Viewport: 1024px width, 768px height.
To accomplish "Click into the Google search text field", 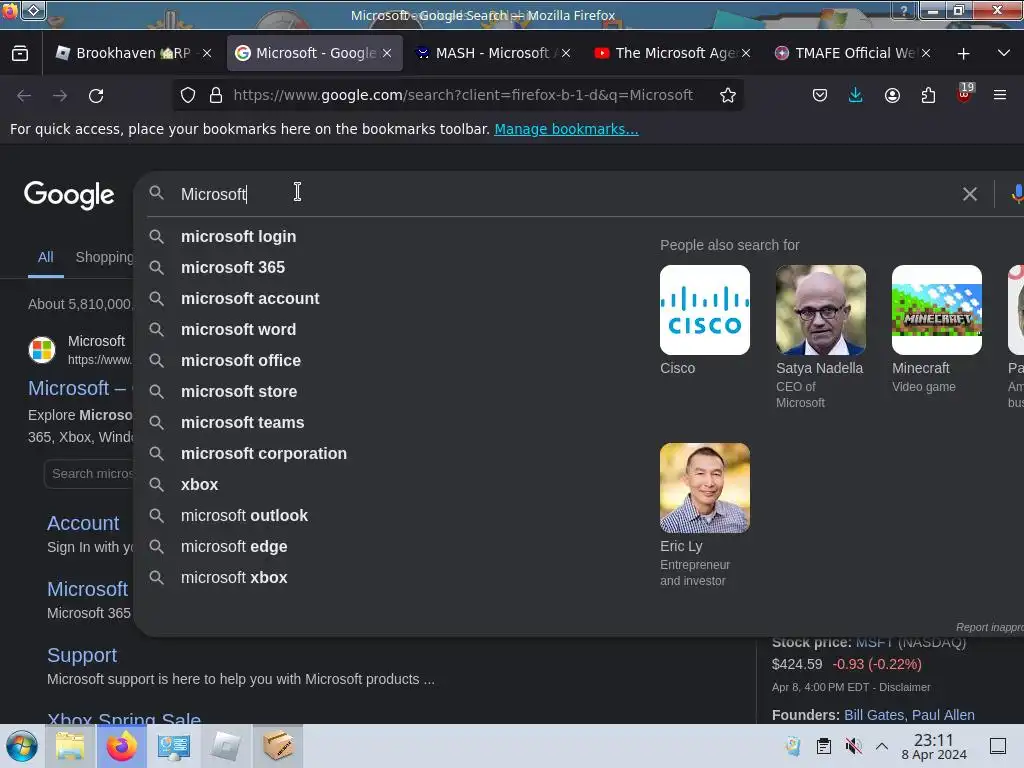I will (562, 194).
